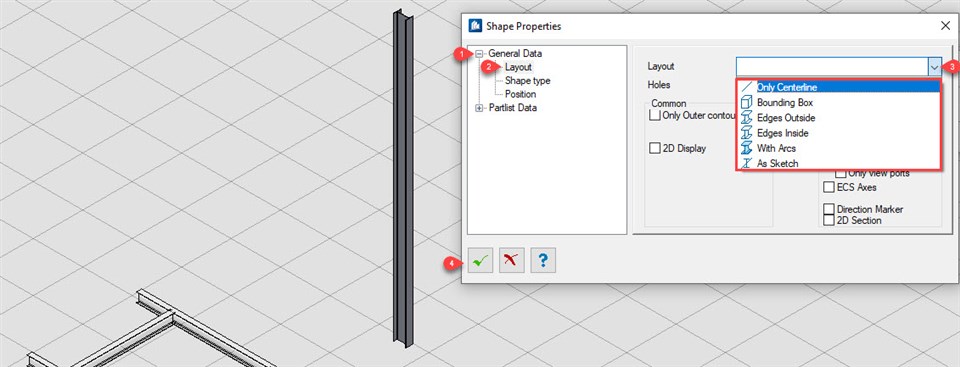Screen dimensions: 960x367
Task: Open the Position tree item
Action: pos(520,94)
